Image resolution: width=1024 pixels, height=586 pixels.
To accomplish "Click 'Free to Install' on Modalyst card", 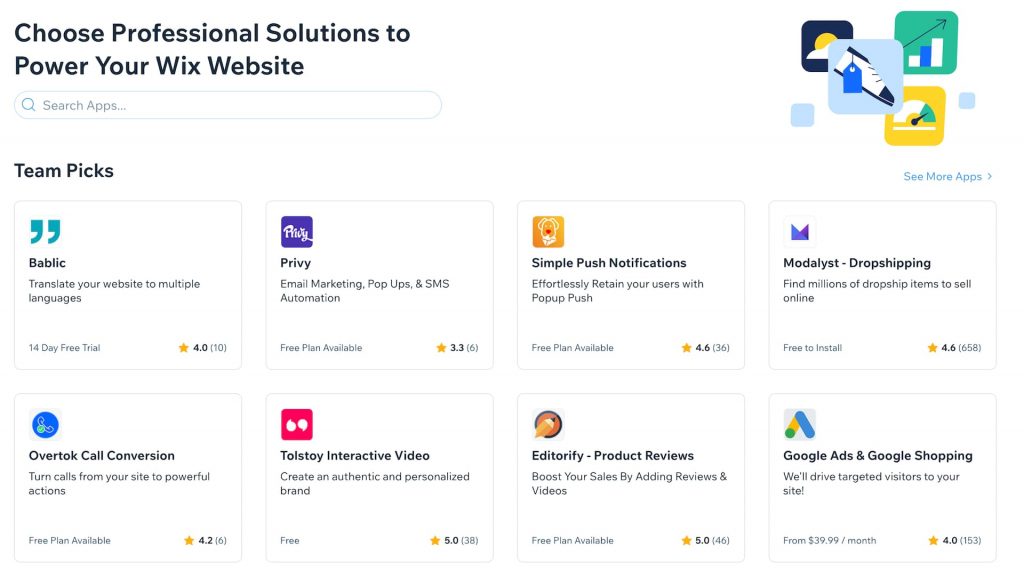I will (x=812, y=348).
